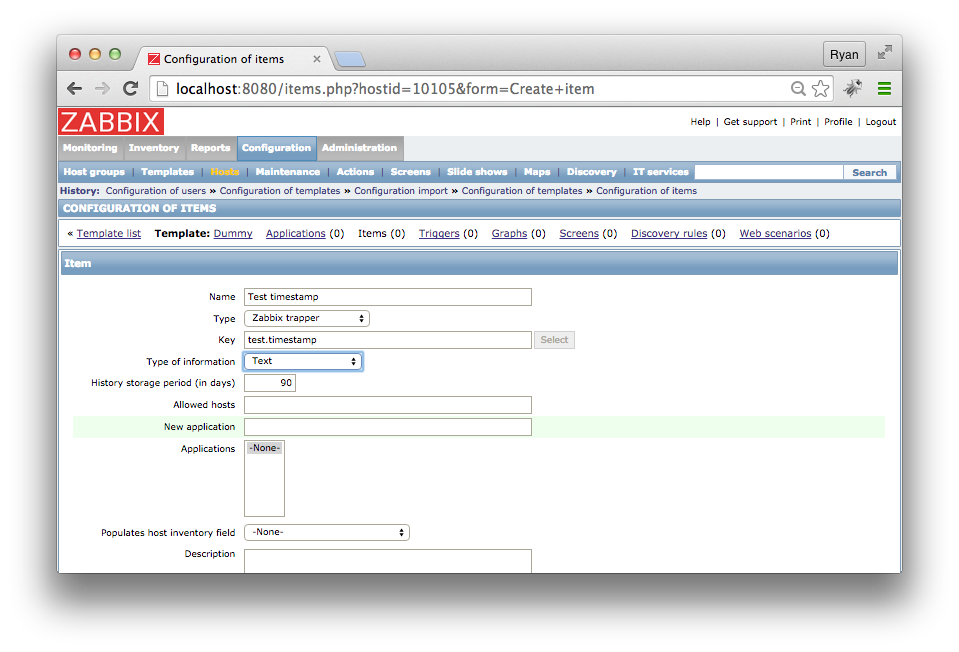Screen dimensions: 959x652
Task: Go to Slide shows submenu
Action: point(477,172)
